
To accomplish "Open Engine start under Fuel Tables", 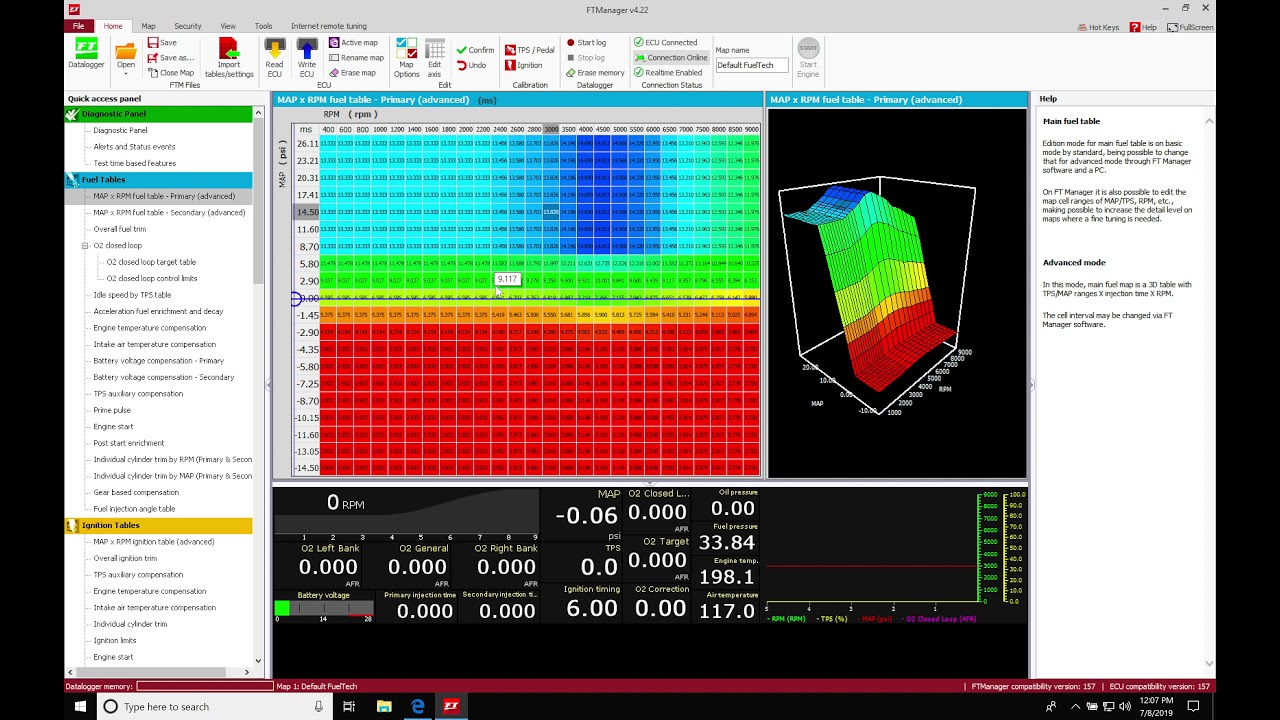I will [113, 427].
